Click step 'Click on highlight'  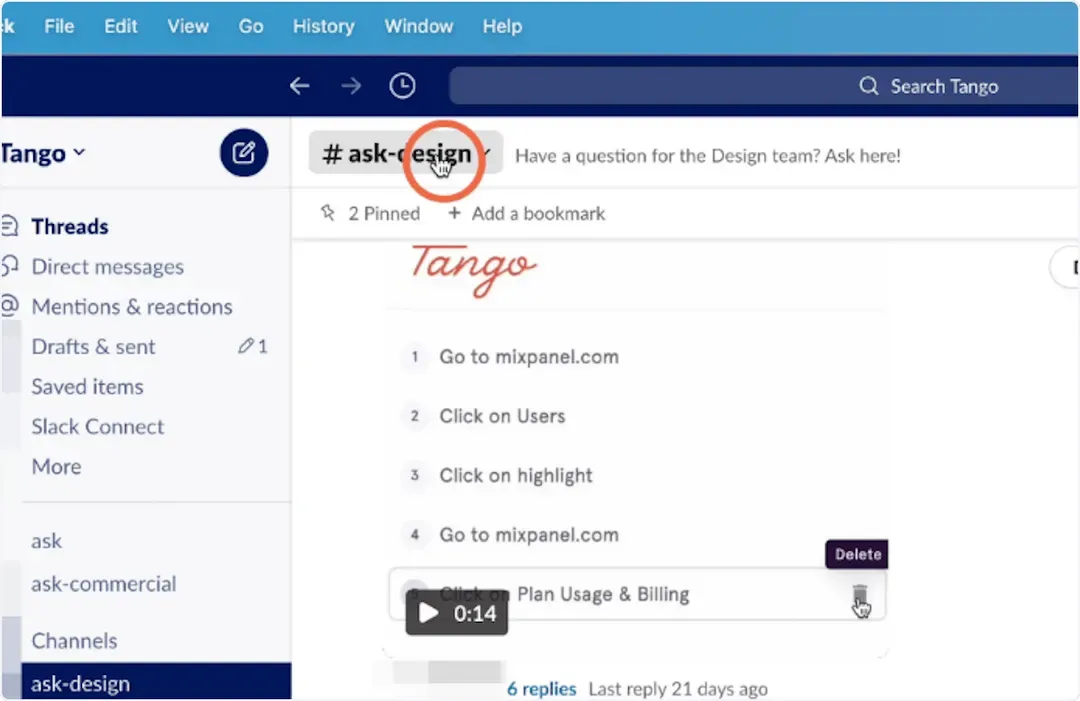point(516,475)
